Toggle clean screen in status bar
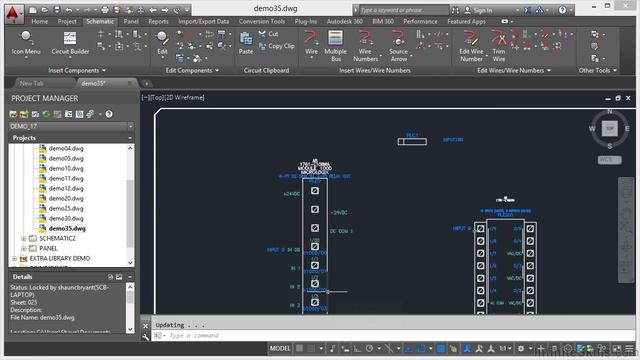The width and height of the screenshot is (640, 360). pos(617,349)
